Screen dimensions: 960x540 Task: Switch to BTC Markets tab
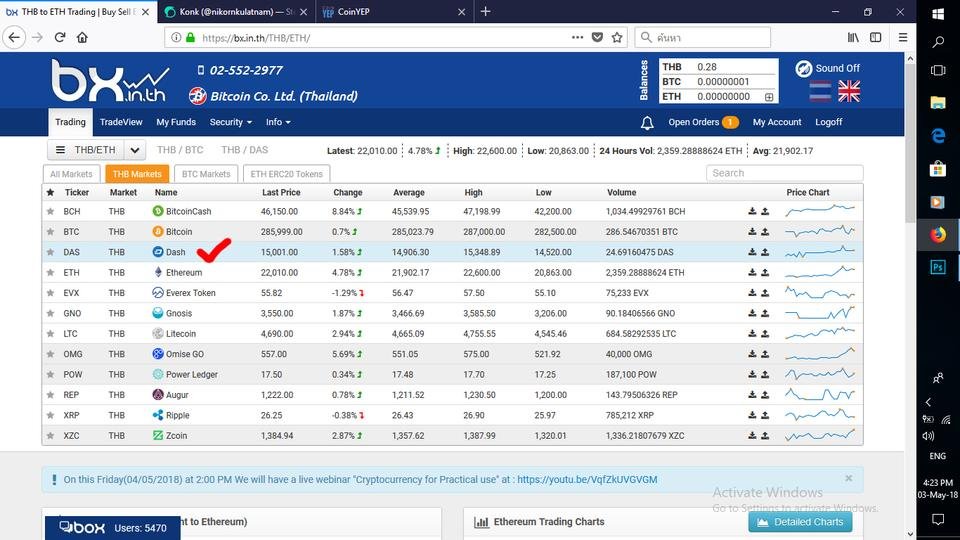click(206, 174)
